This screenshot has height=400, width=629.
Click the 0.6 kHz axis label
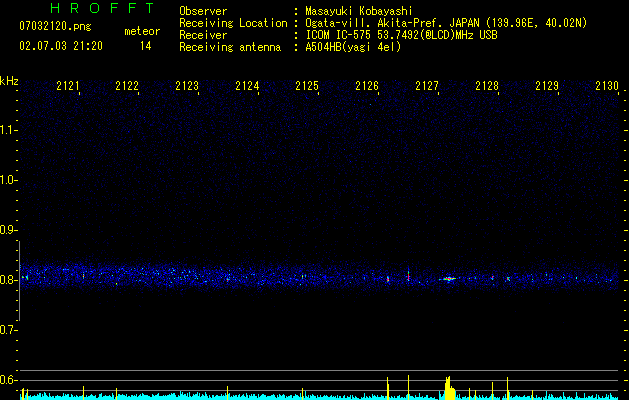point(8,380)
